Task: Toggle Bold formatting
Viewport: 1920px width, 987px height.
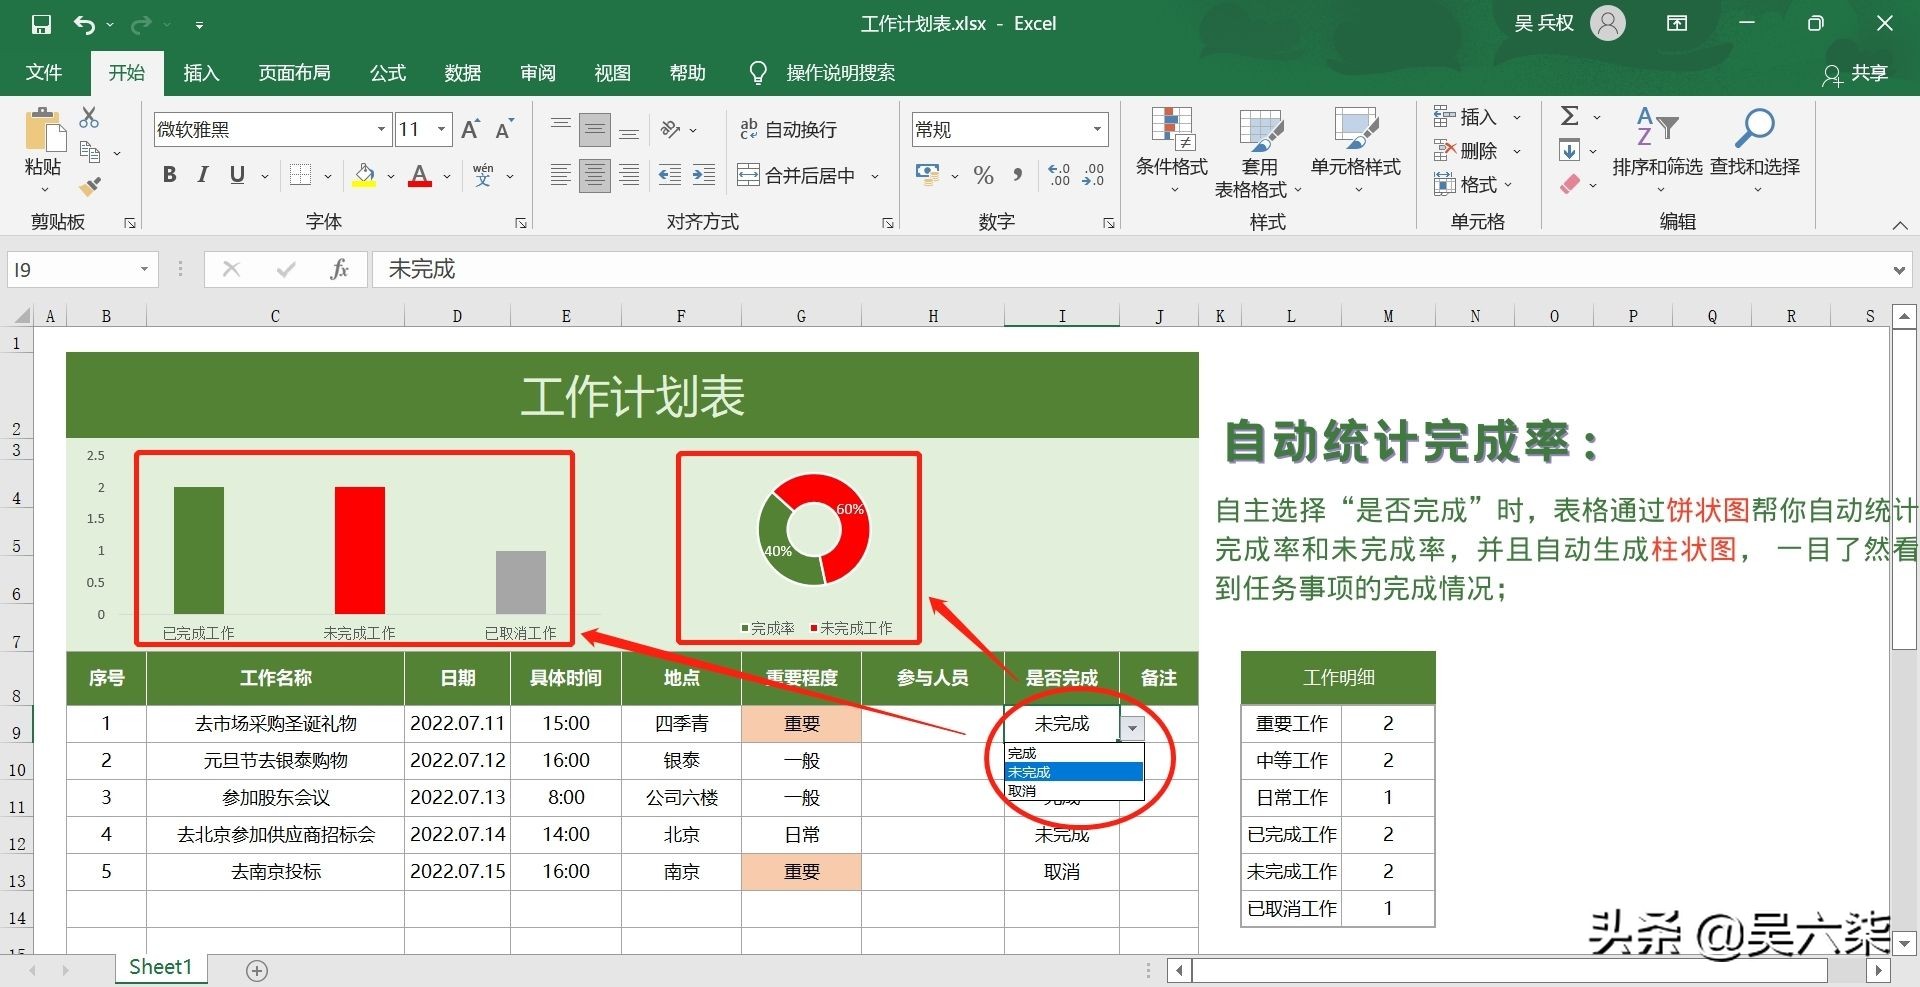Action: point(170,175)
